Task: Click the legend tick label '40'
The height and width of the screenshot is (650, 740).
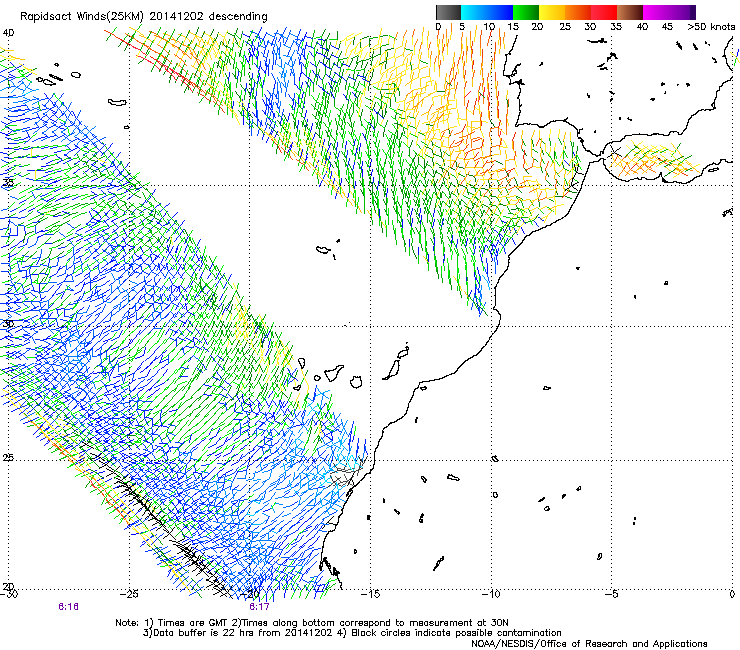Action: [642, 26]
